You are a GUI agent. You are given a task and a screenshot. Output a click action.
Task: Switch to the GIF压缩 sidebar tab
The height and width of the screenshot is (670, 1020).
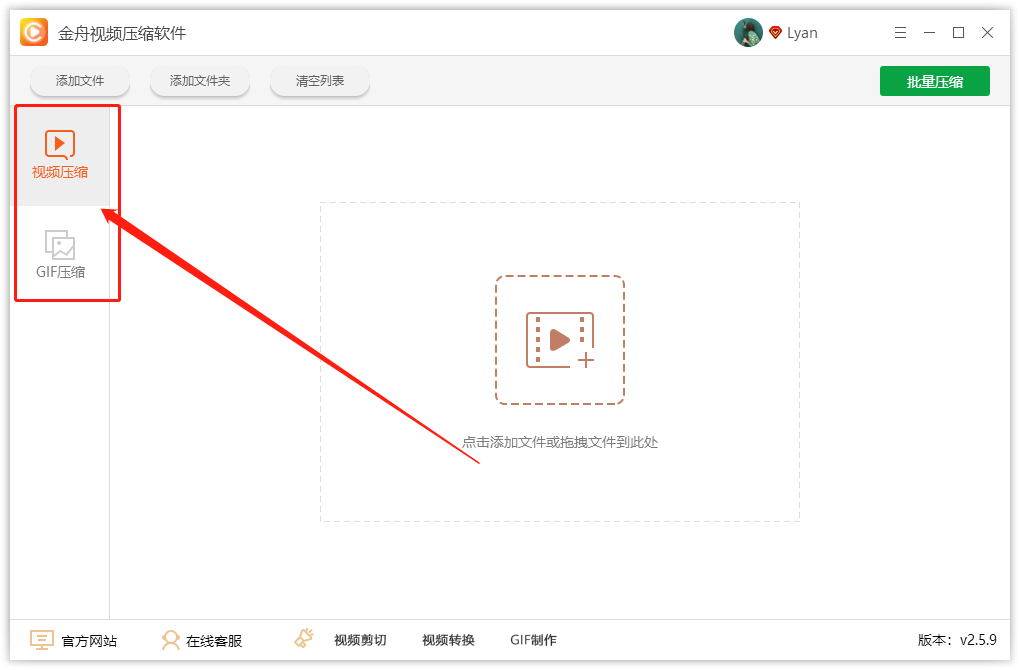pyautogui.click(x=60, y=254)
